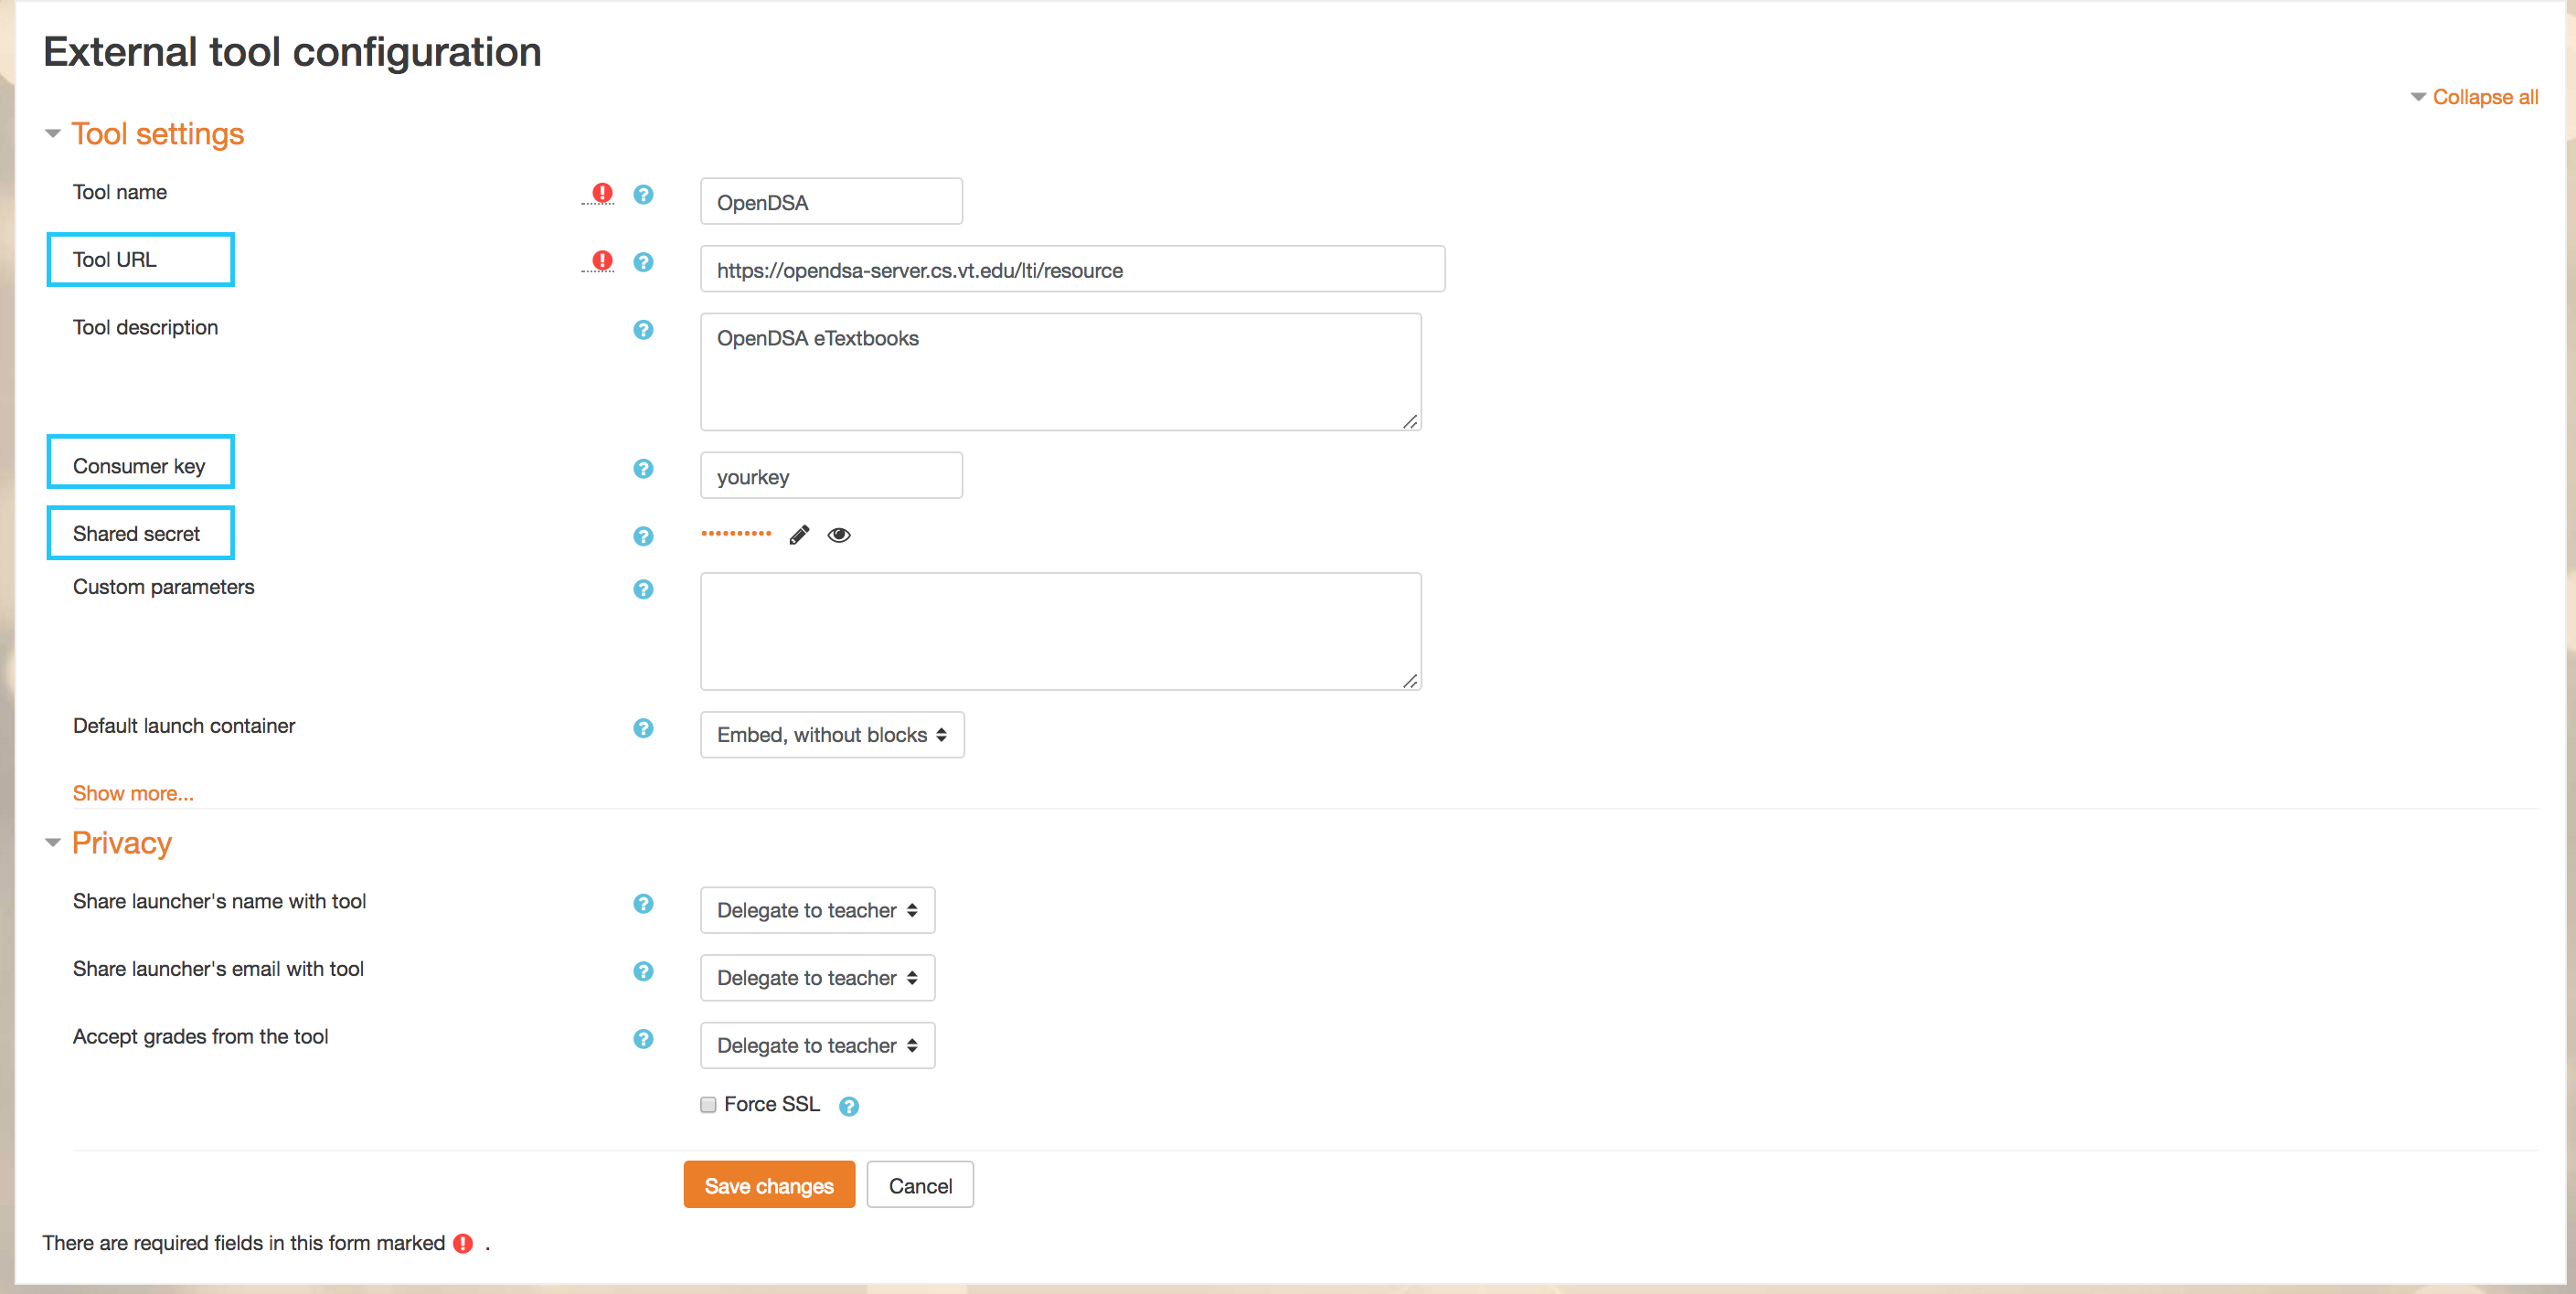Click the Cancel button
The image size is (2576, 1294).
tap(920, 1185)
